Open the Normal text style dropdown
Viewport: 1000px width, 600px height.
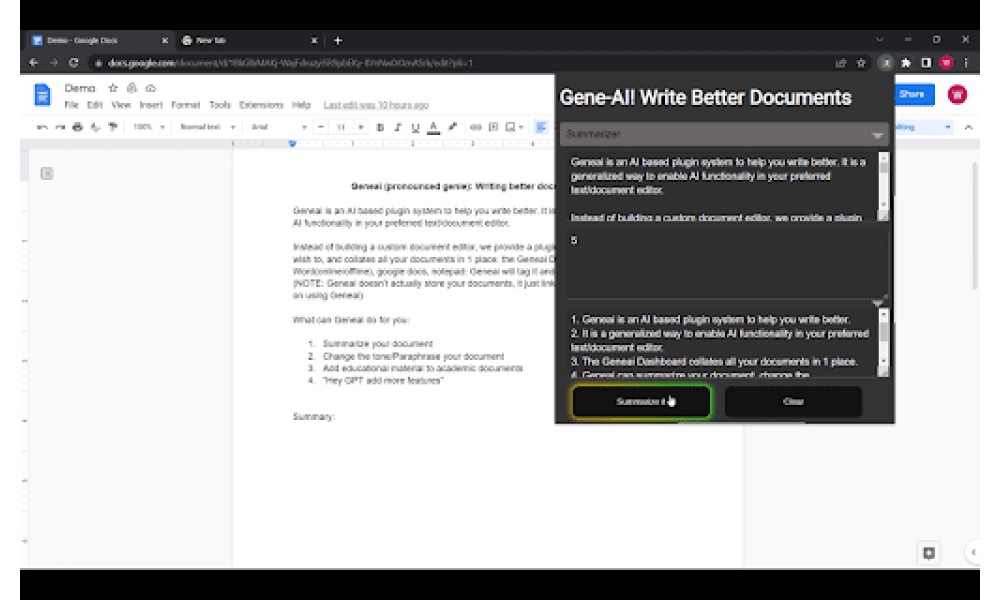click(x=207, y=127)
